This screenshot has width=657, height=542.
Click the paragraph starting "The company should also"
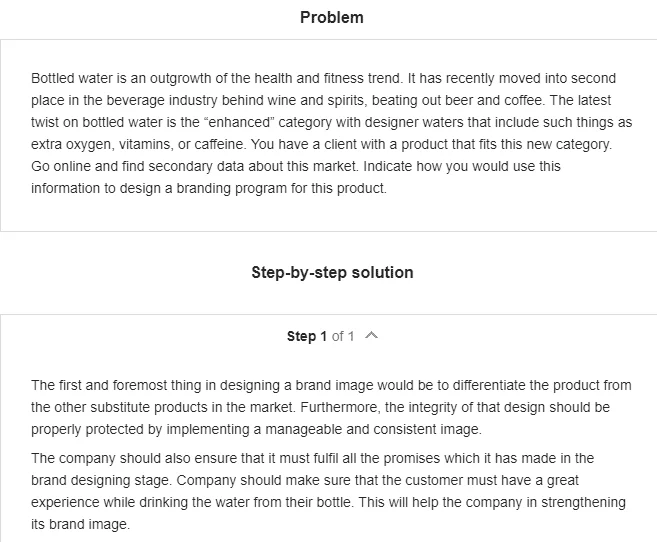pos(328,491)
